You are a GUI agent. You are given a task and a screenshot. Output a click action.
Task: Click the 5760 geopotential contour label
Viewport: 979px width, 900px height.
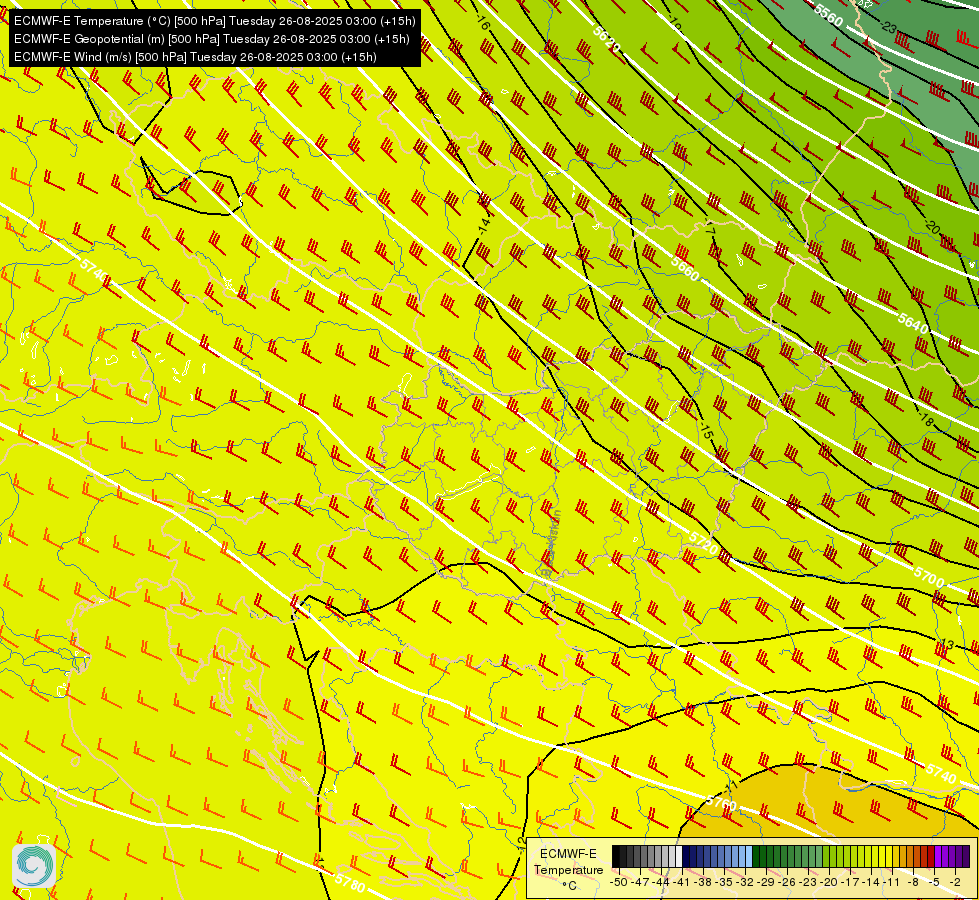point(722,803)
